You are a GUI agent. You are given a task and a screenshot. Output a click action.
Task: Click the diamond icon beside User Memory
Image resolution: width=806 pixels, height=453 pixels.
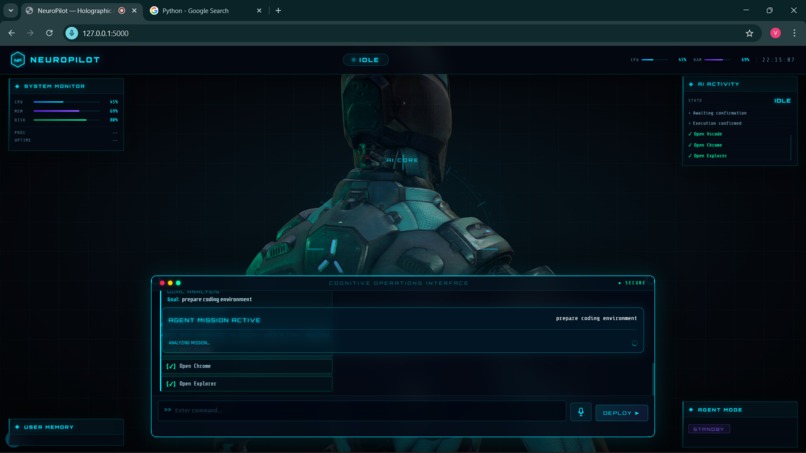tap(17, 427)
